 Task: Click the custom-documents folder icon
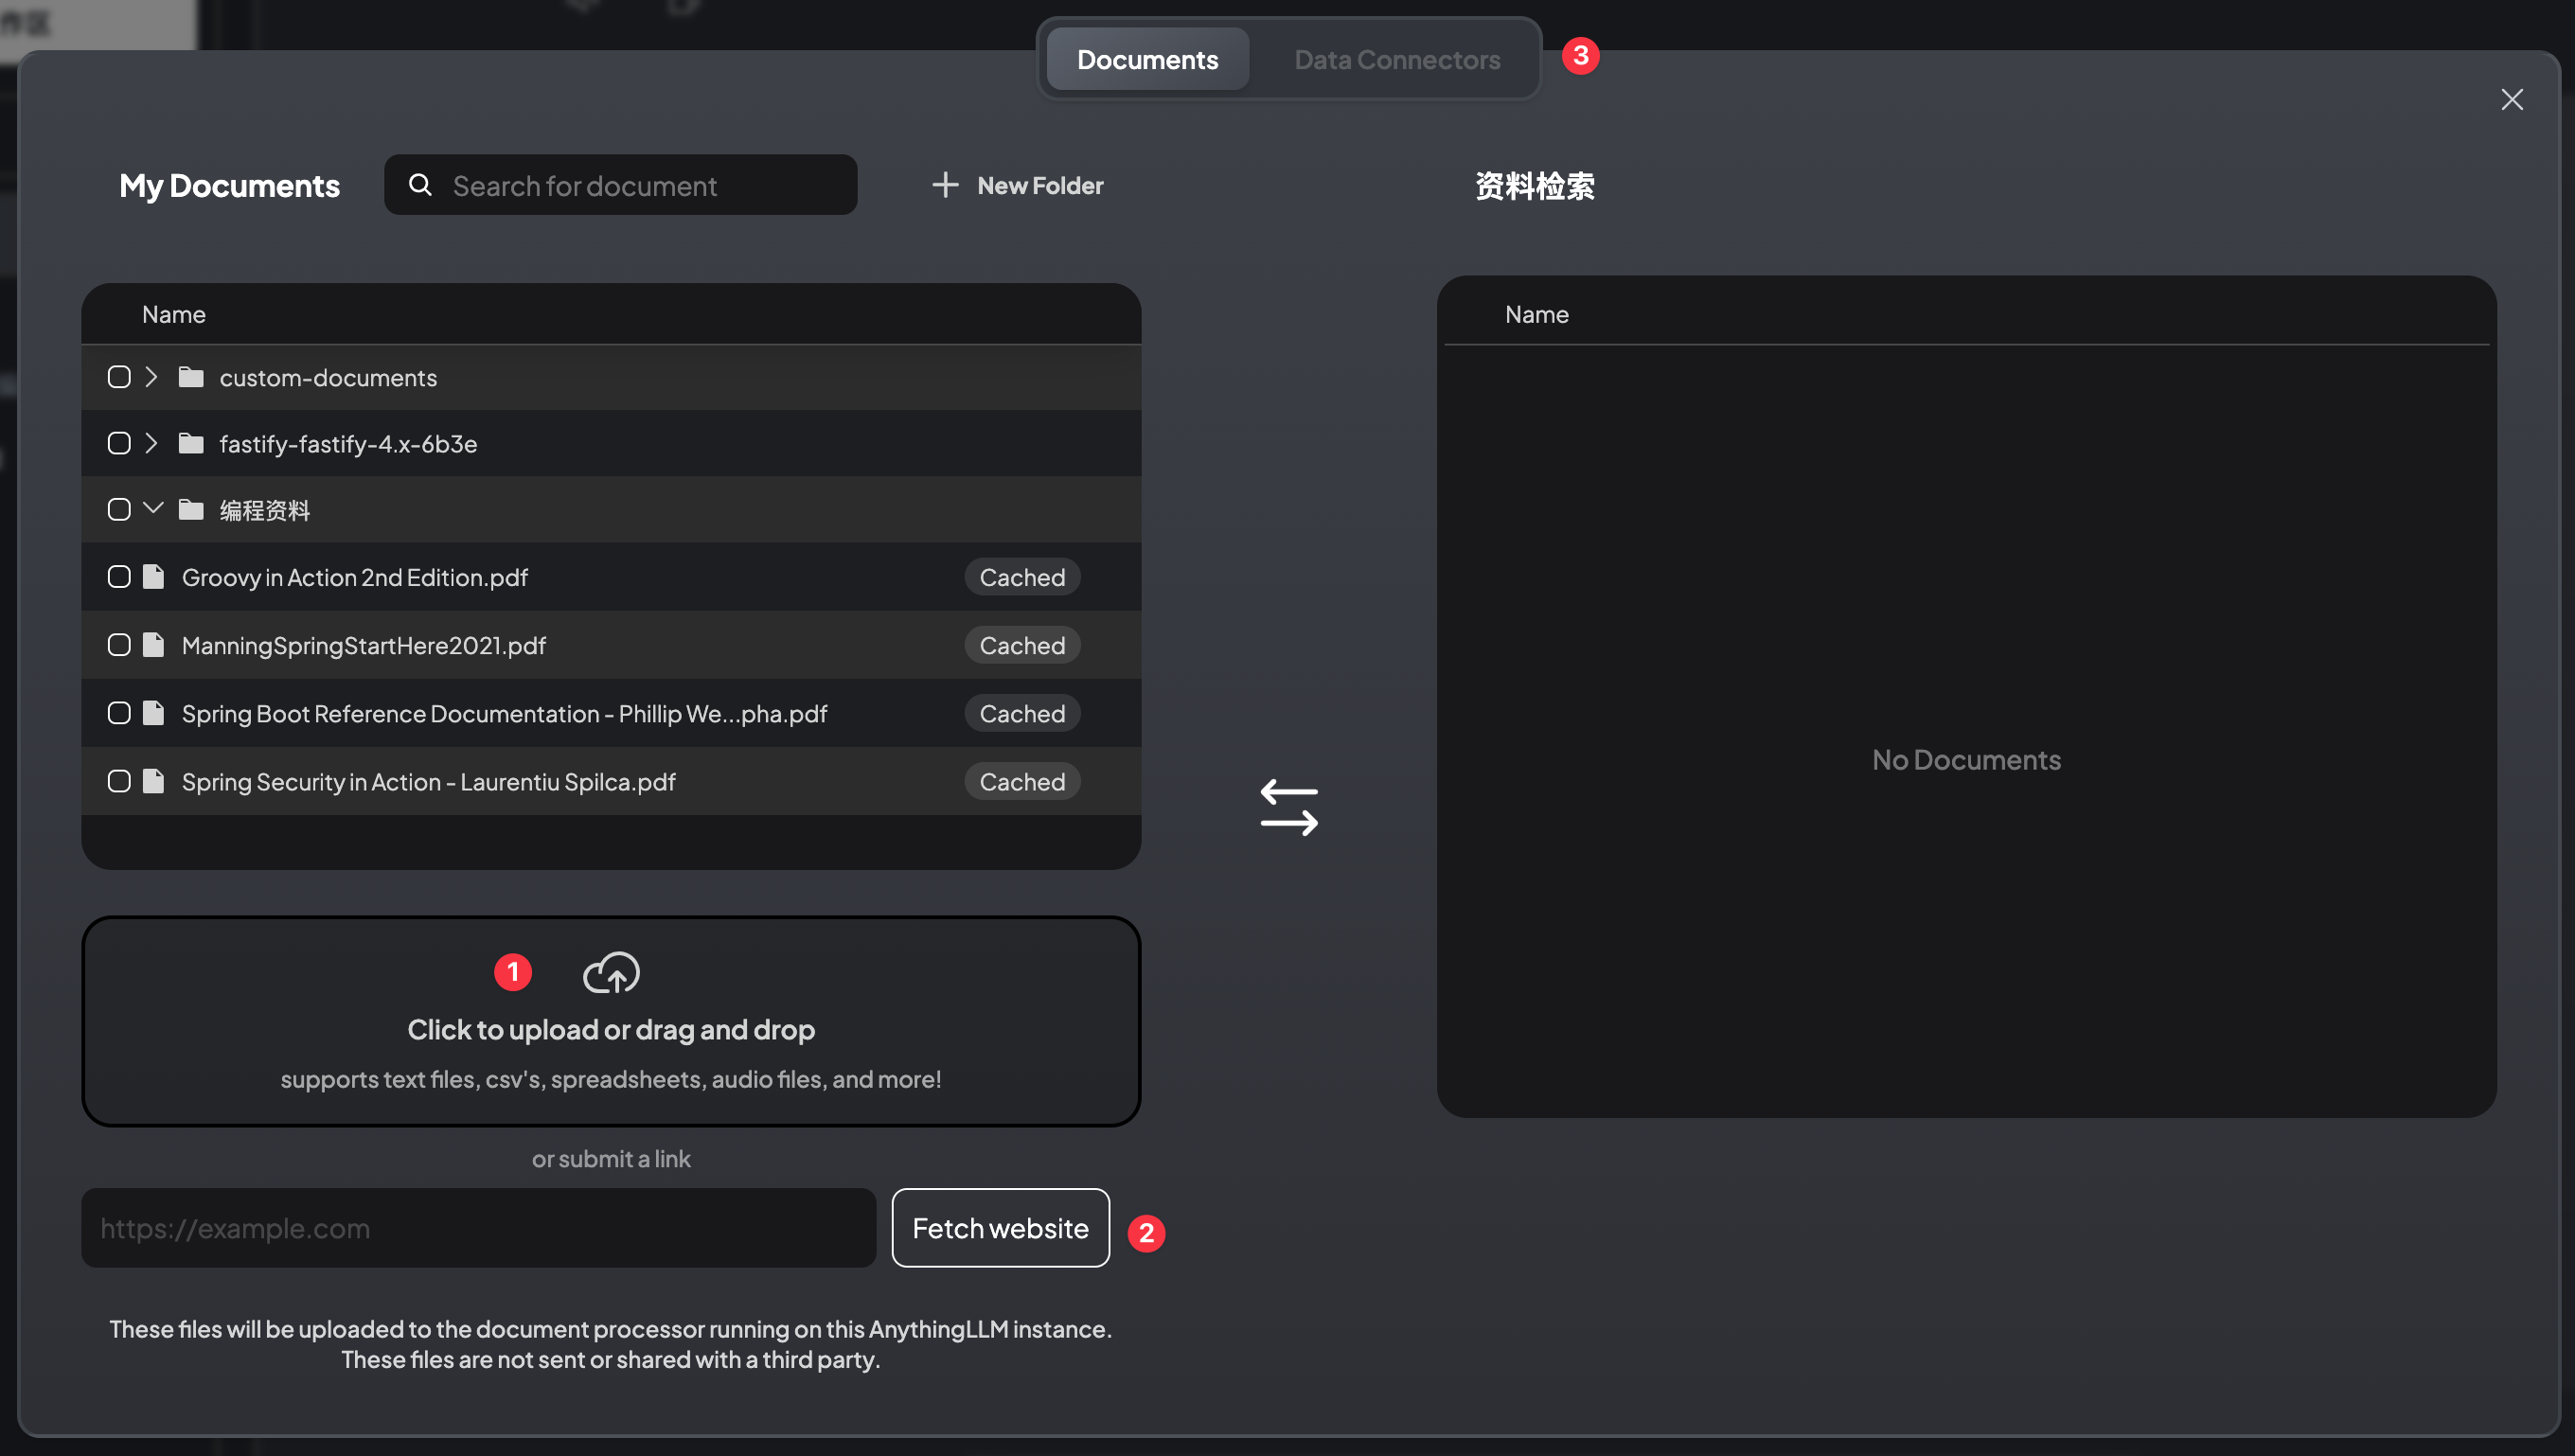(x=191, y=377)
